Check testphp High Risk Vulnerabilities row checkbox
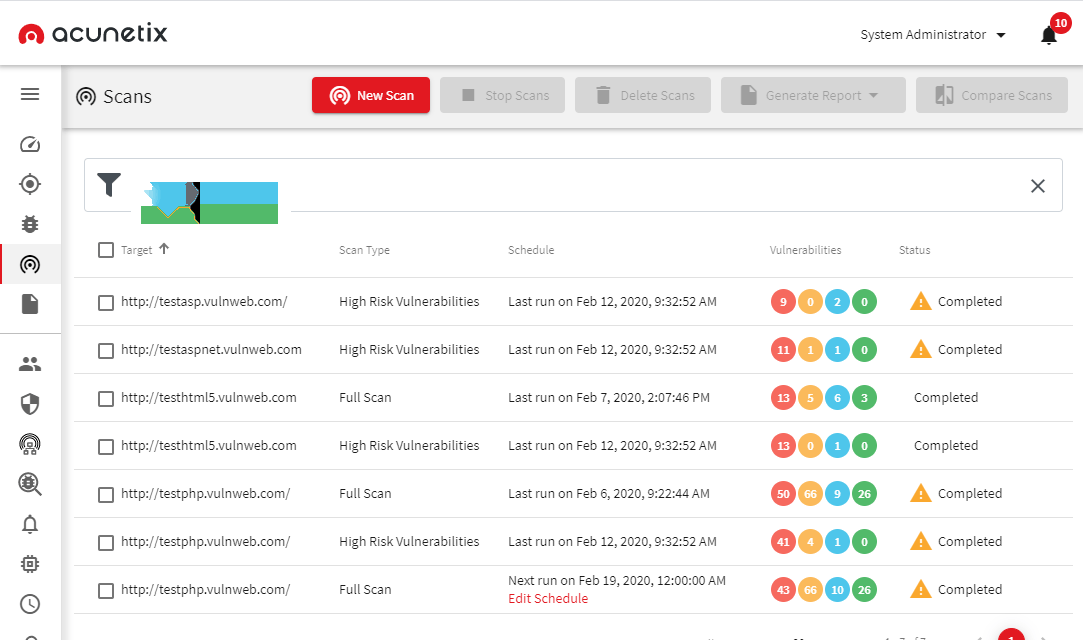 pos(106,543)
